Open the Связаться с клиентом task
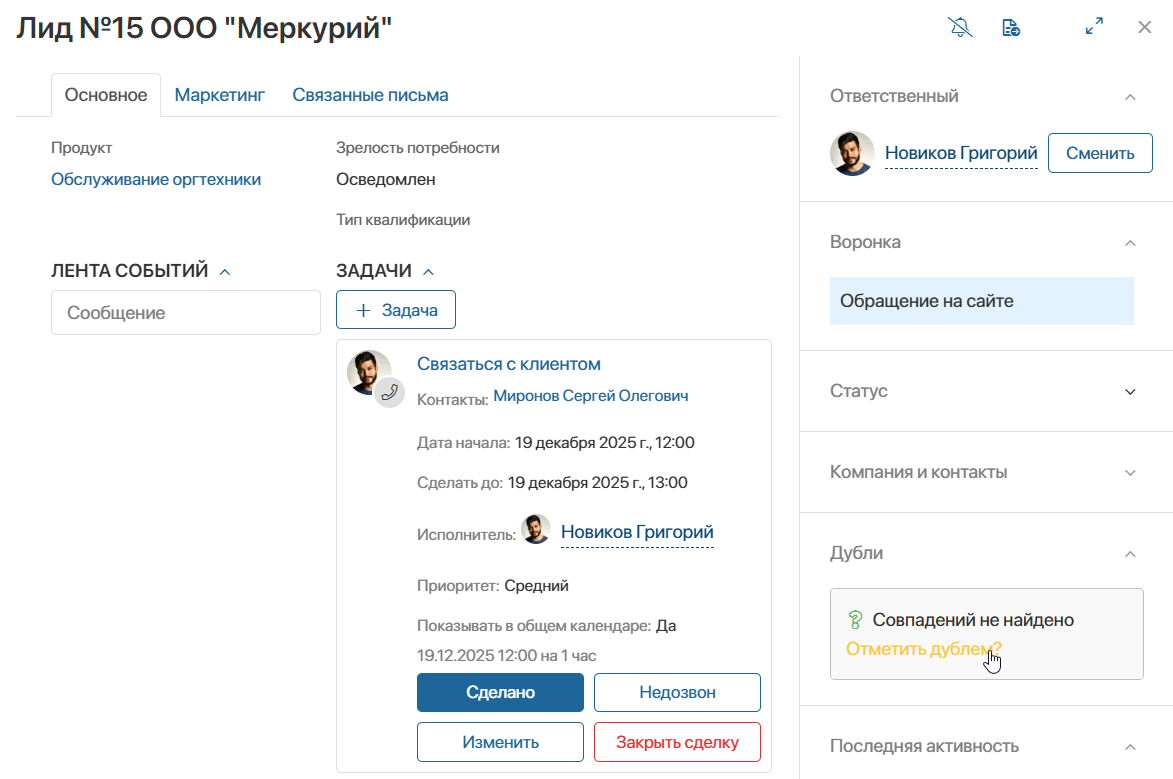 click(509, 364)
